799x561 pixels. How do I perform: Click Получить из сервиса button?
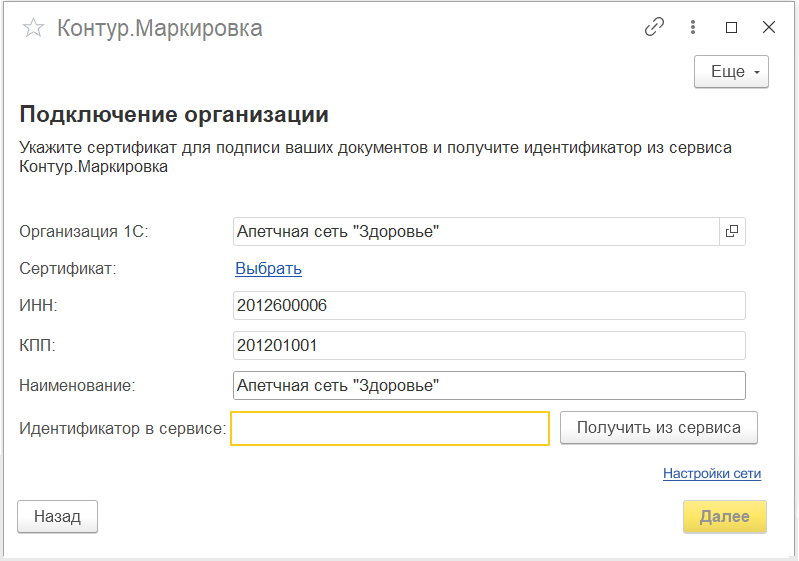[659, 428]
